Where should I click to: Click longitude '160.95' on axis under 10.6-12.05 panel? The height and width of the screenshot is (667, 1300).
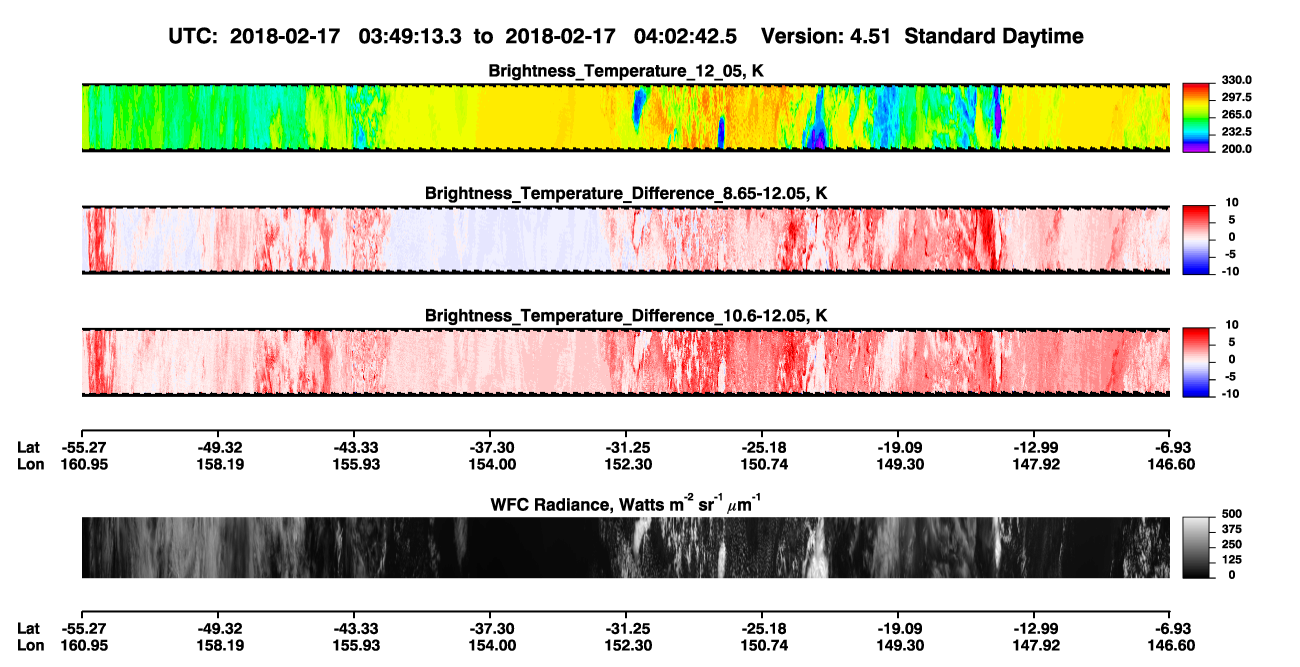coord(82,464)
